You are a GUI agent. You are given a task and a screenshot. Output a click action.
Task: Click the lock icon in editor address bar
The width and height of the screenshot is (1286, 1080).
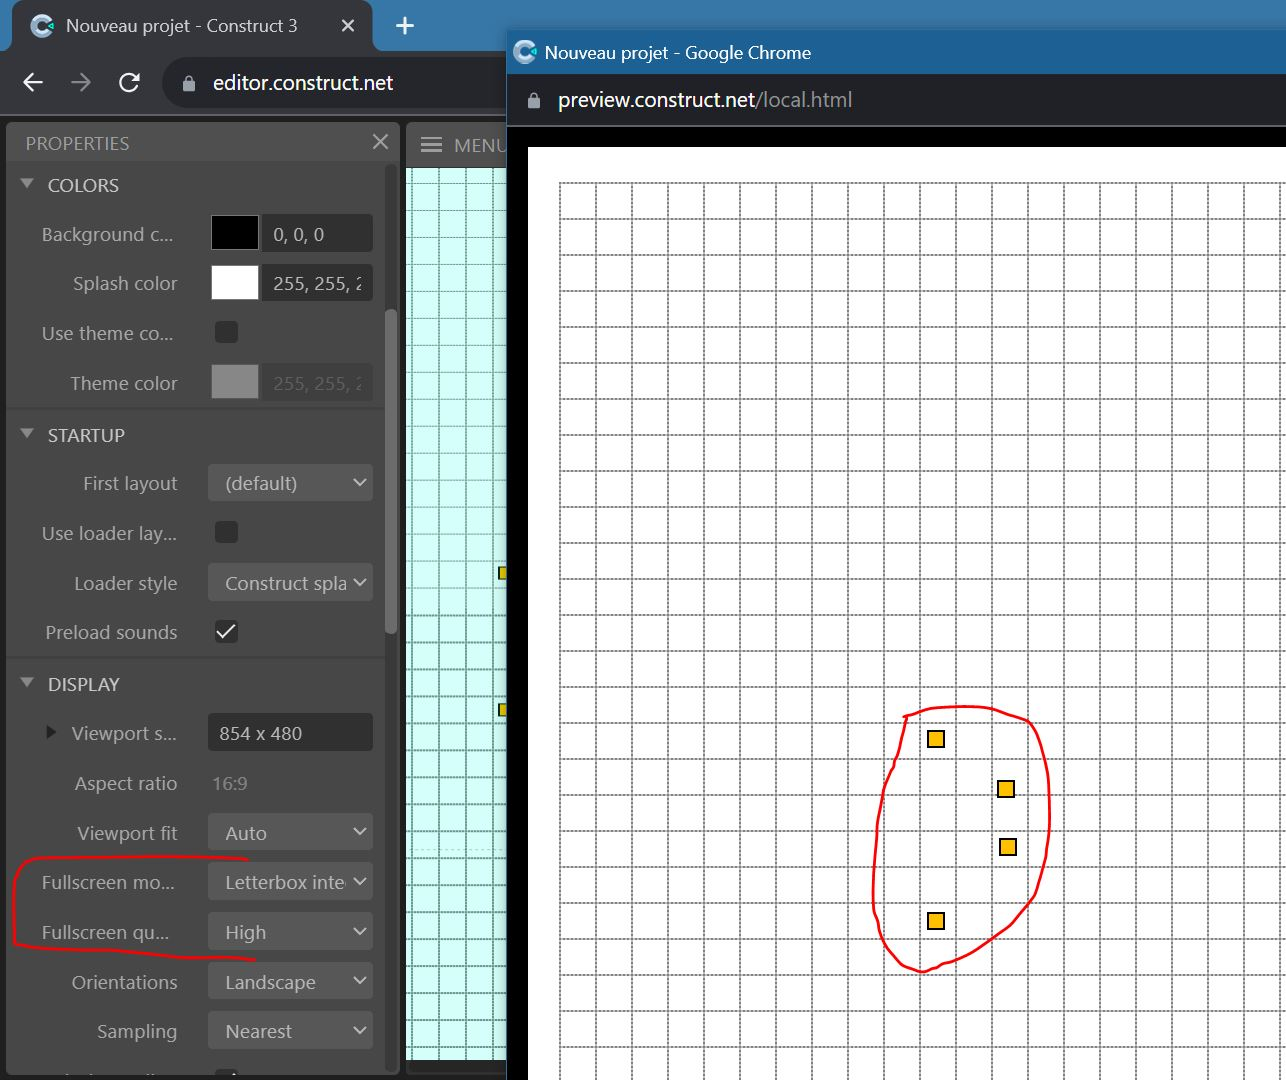tap(189, 83)
